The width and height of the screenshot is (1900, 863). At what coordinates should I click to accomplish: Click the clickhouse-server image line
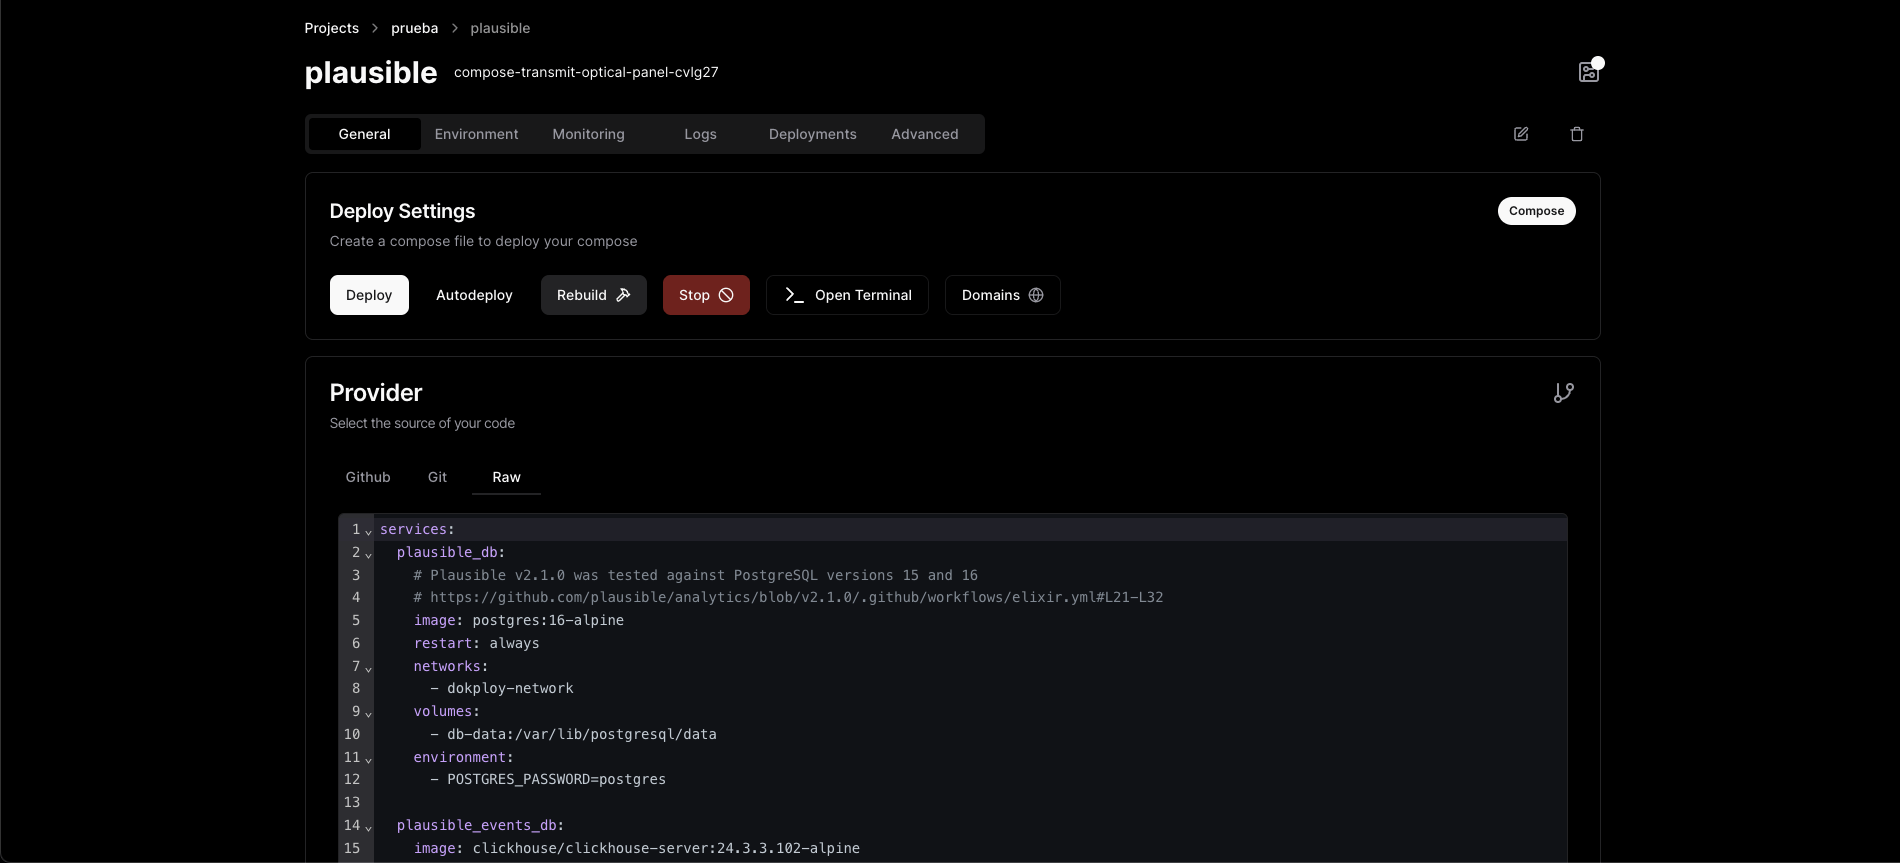(x=636, y=848)
